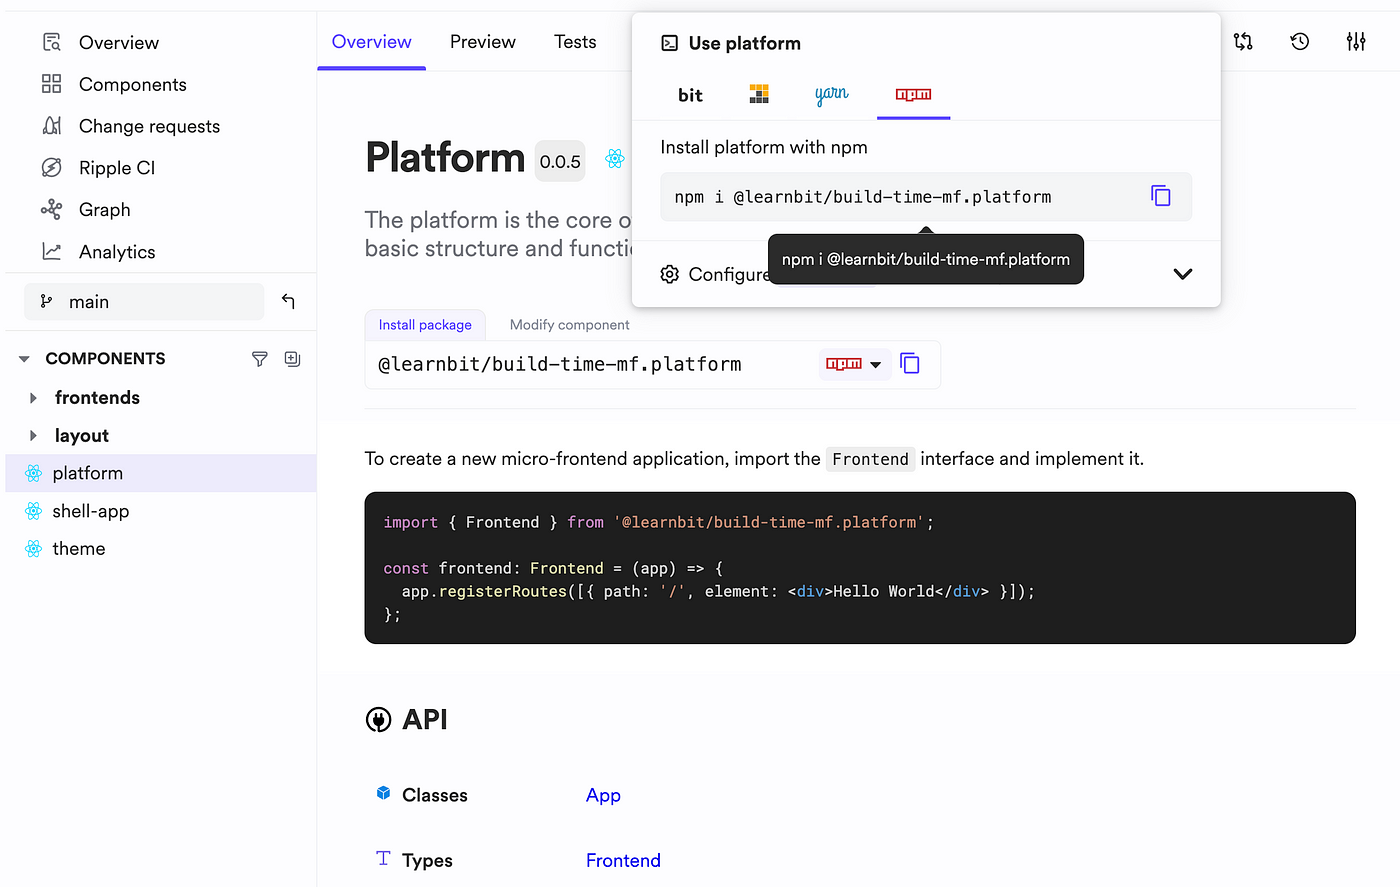Viewport: 1400px width, 887px height.
Task: Expand the frontends folder
Action: tap(33, 398)
